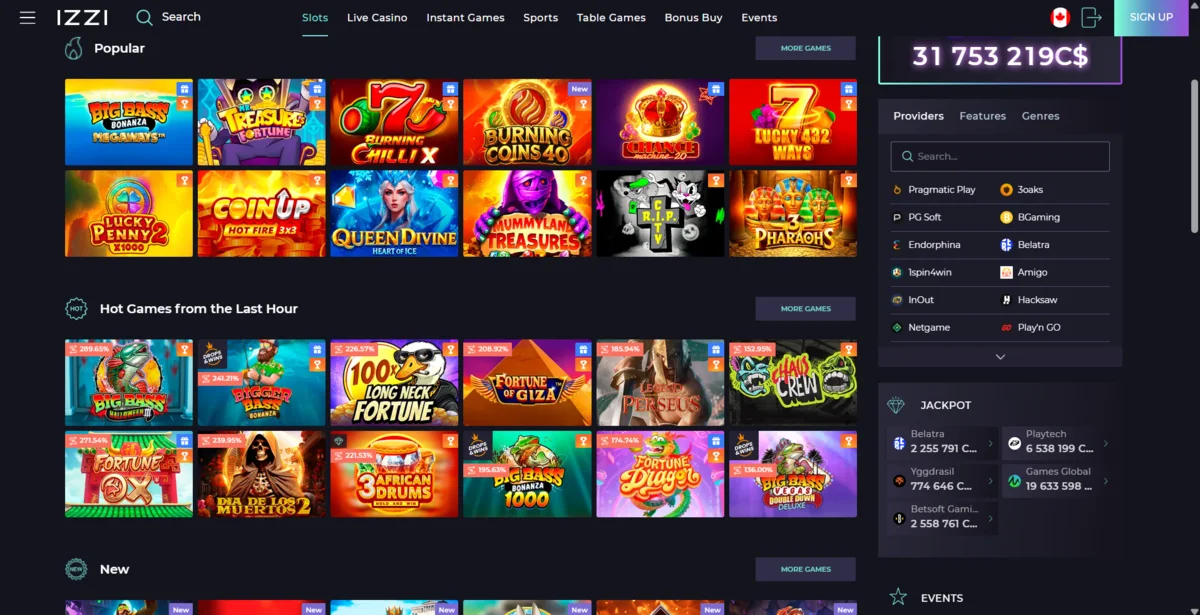Expand the Belatra jackpot arrow
The image size is (1200, 615).
990,443
